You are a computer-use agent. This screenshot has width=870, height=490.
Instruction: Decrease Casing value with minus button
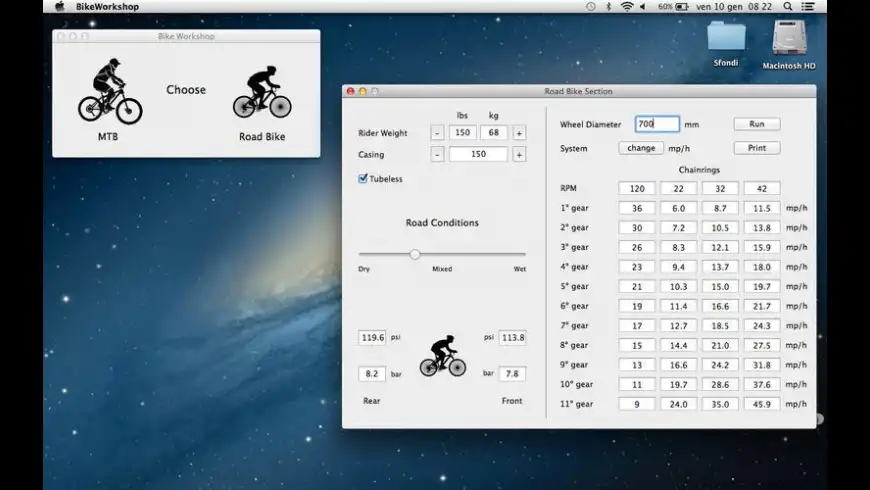(x=437, y=155)
